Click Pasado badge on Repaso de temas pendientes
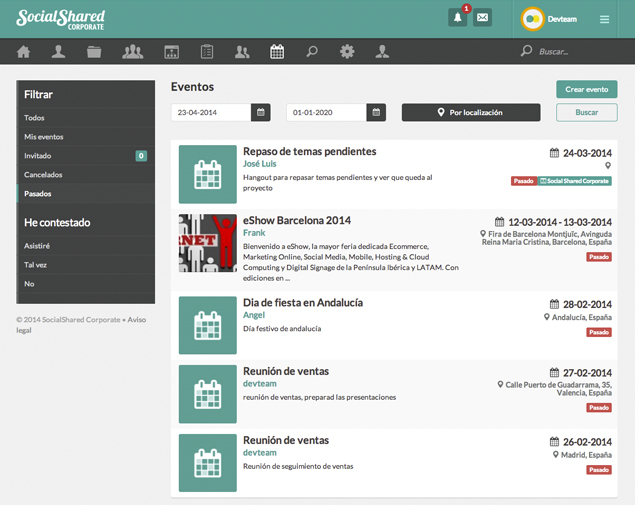Screen dimensions: 635x505 point(524,181)
